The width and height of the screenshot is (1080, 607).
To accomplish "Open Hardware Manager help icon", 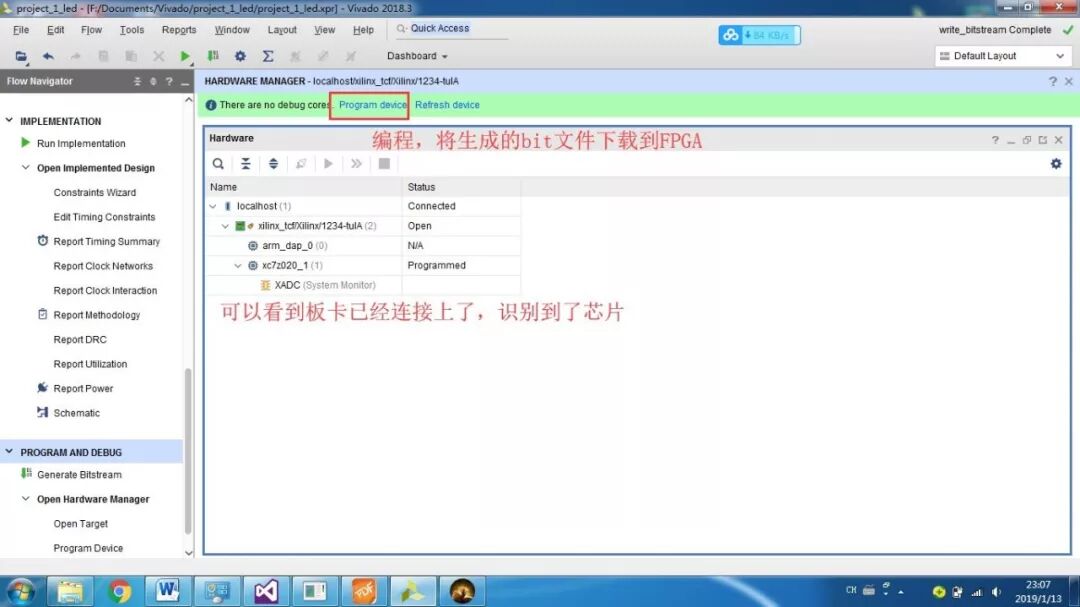I will pyautogui.click(x=1053, y=81).
